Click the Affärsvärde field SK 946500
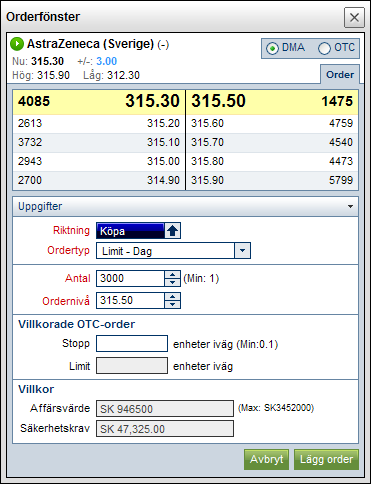The height and width of the screenshot is (484, 371). pos(165,409)
